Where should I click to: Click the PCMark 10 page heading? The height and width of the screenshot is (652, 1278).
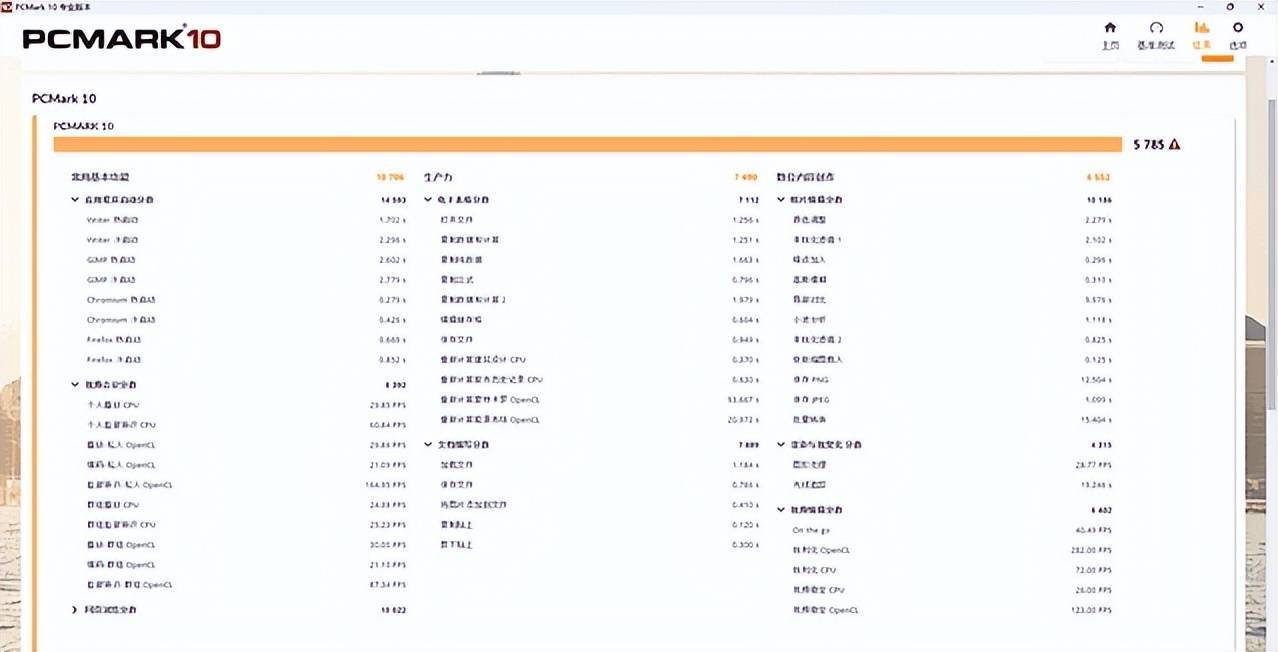[64, 99]
